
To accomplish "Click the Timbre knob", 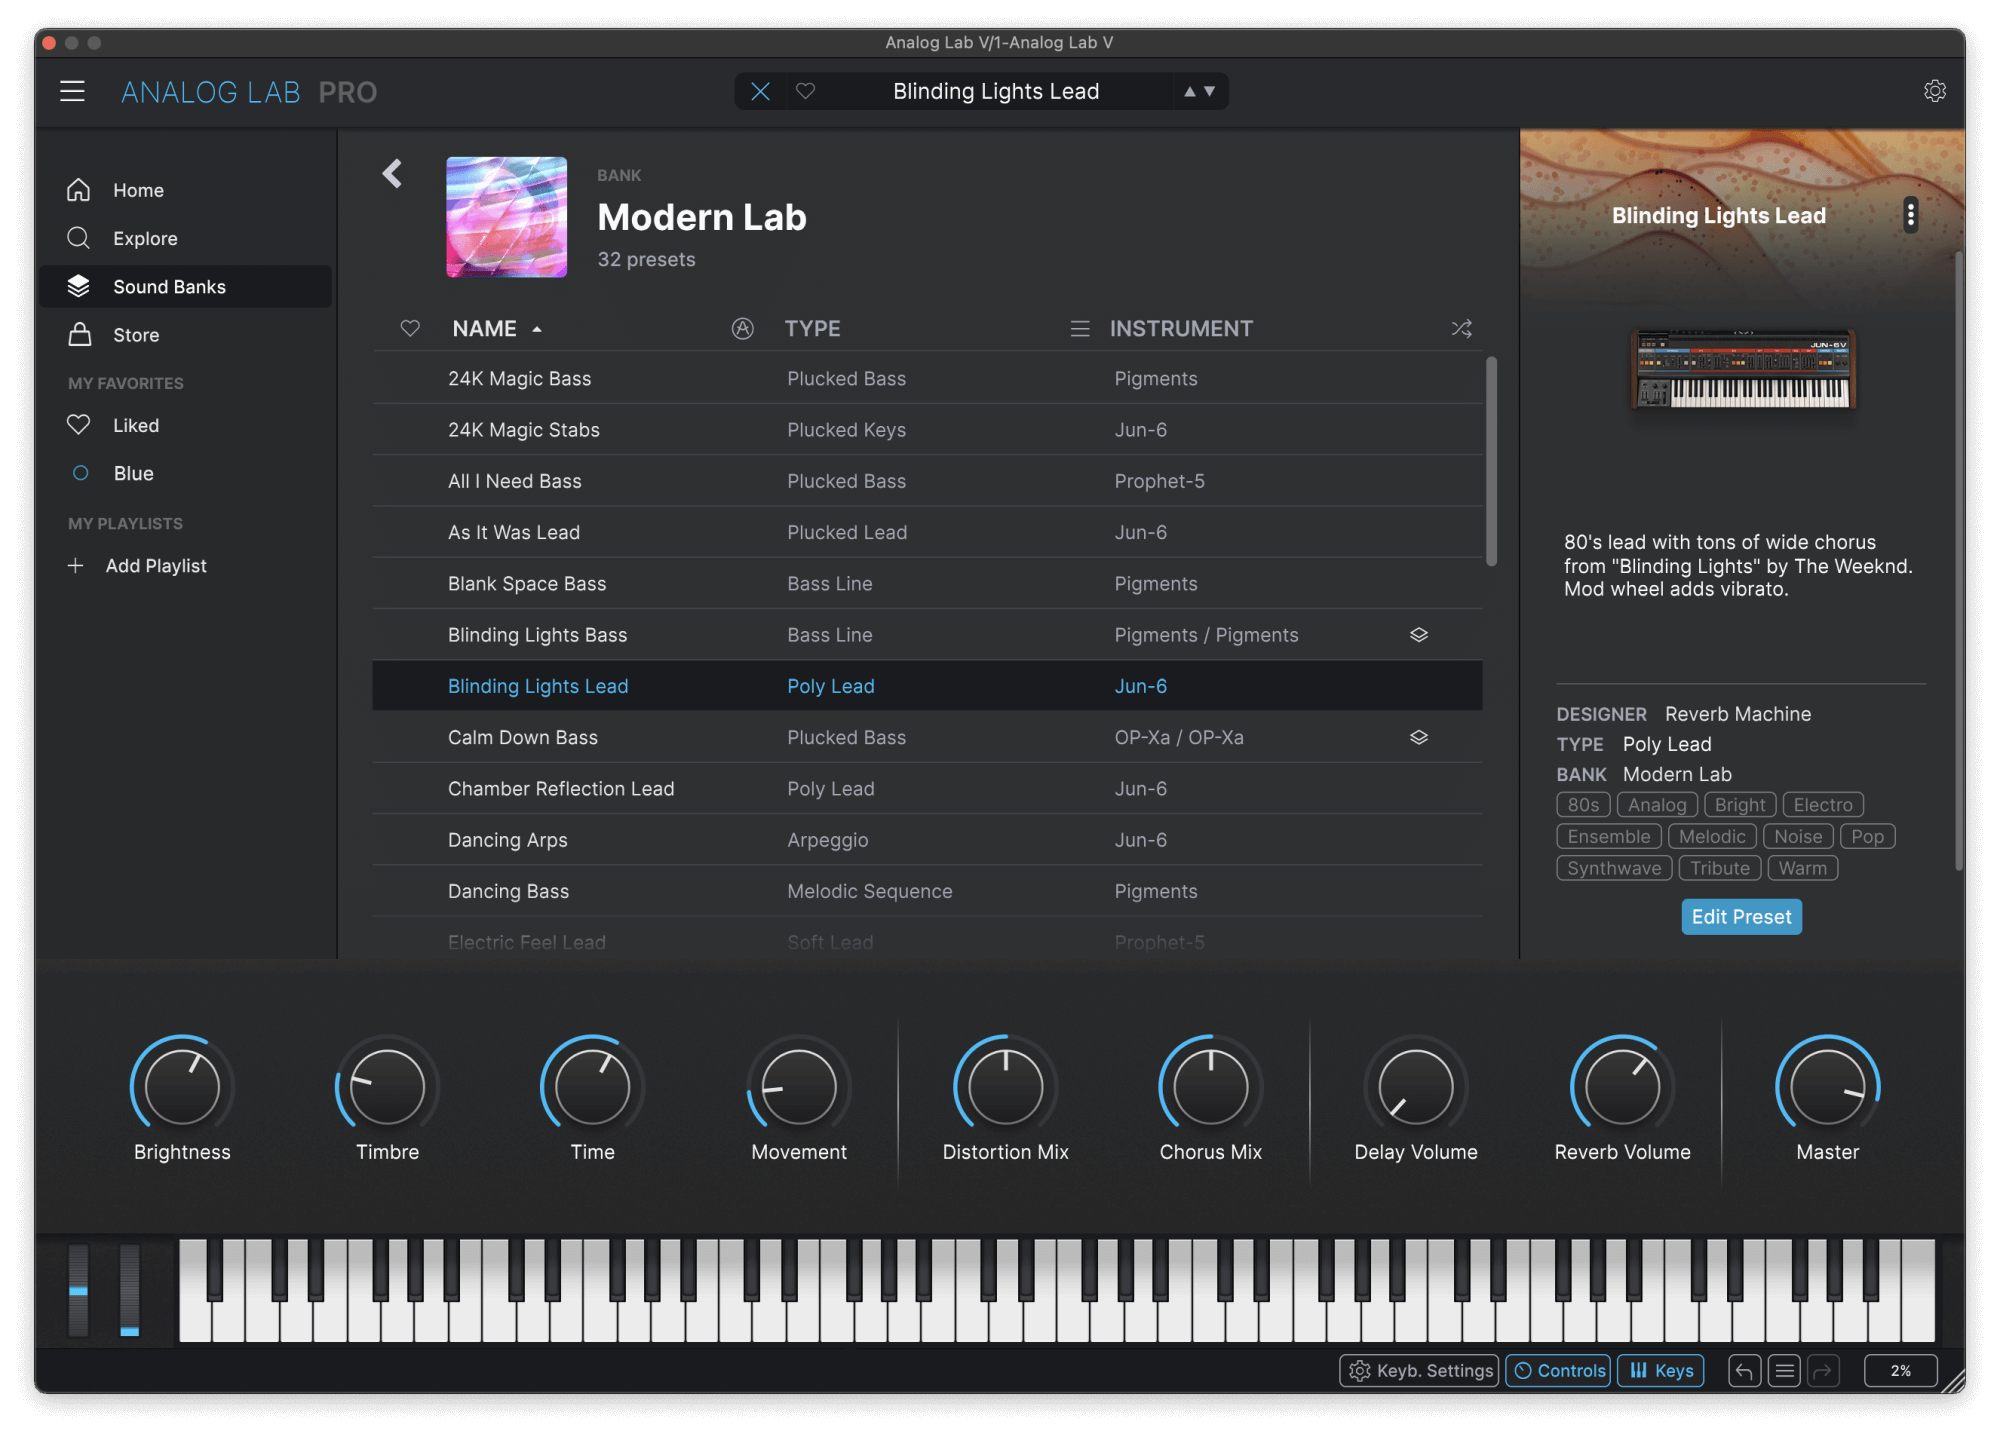I will [387, 1087].
